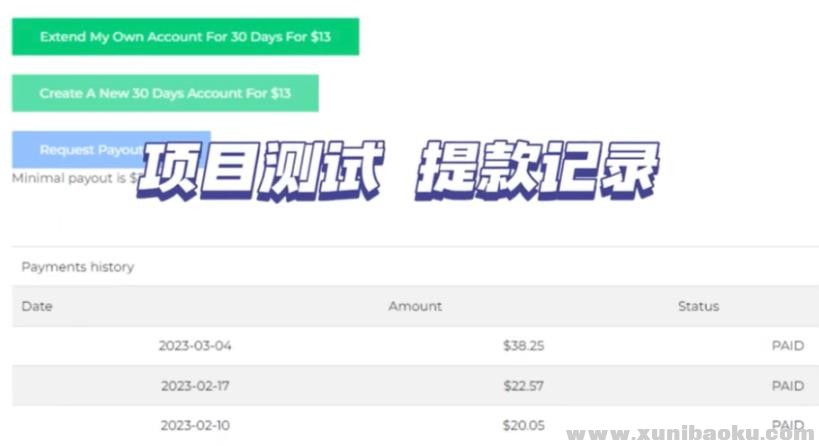Select the Minimal payout notice text

[x=75, y=178]
